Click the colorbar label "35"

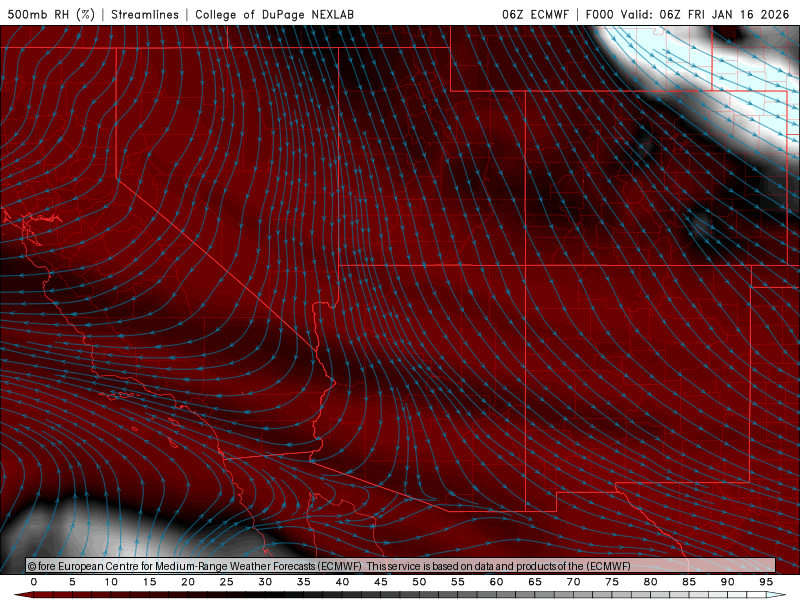pos(304,582)
